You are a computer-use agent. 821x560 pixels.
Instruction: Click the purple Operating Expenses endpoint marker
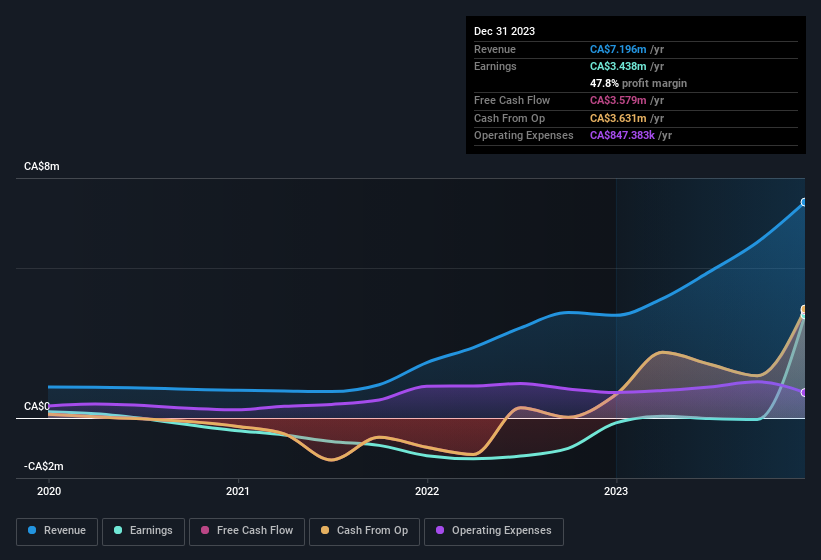point(804,393)
